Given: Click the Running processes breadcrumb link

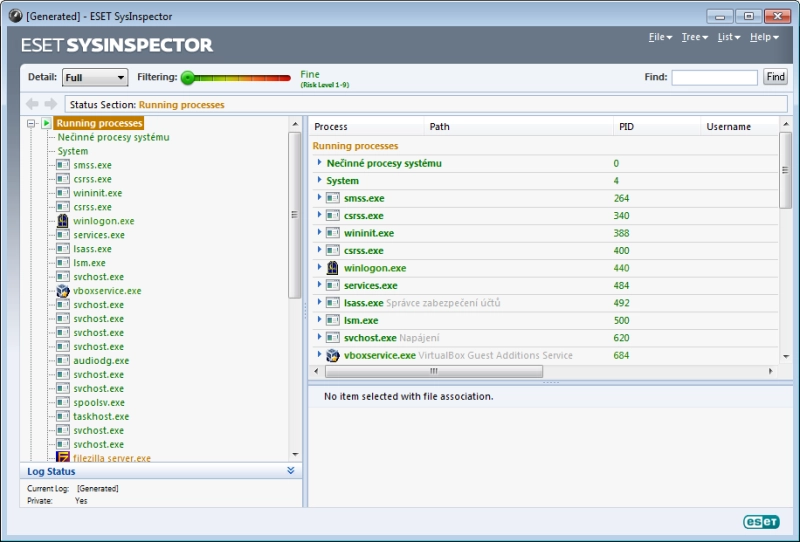Looking at the screenshot, I should (x=182, y=105).
